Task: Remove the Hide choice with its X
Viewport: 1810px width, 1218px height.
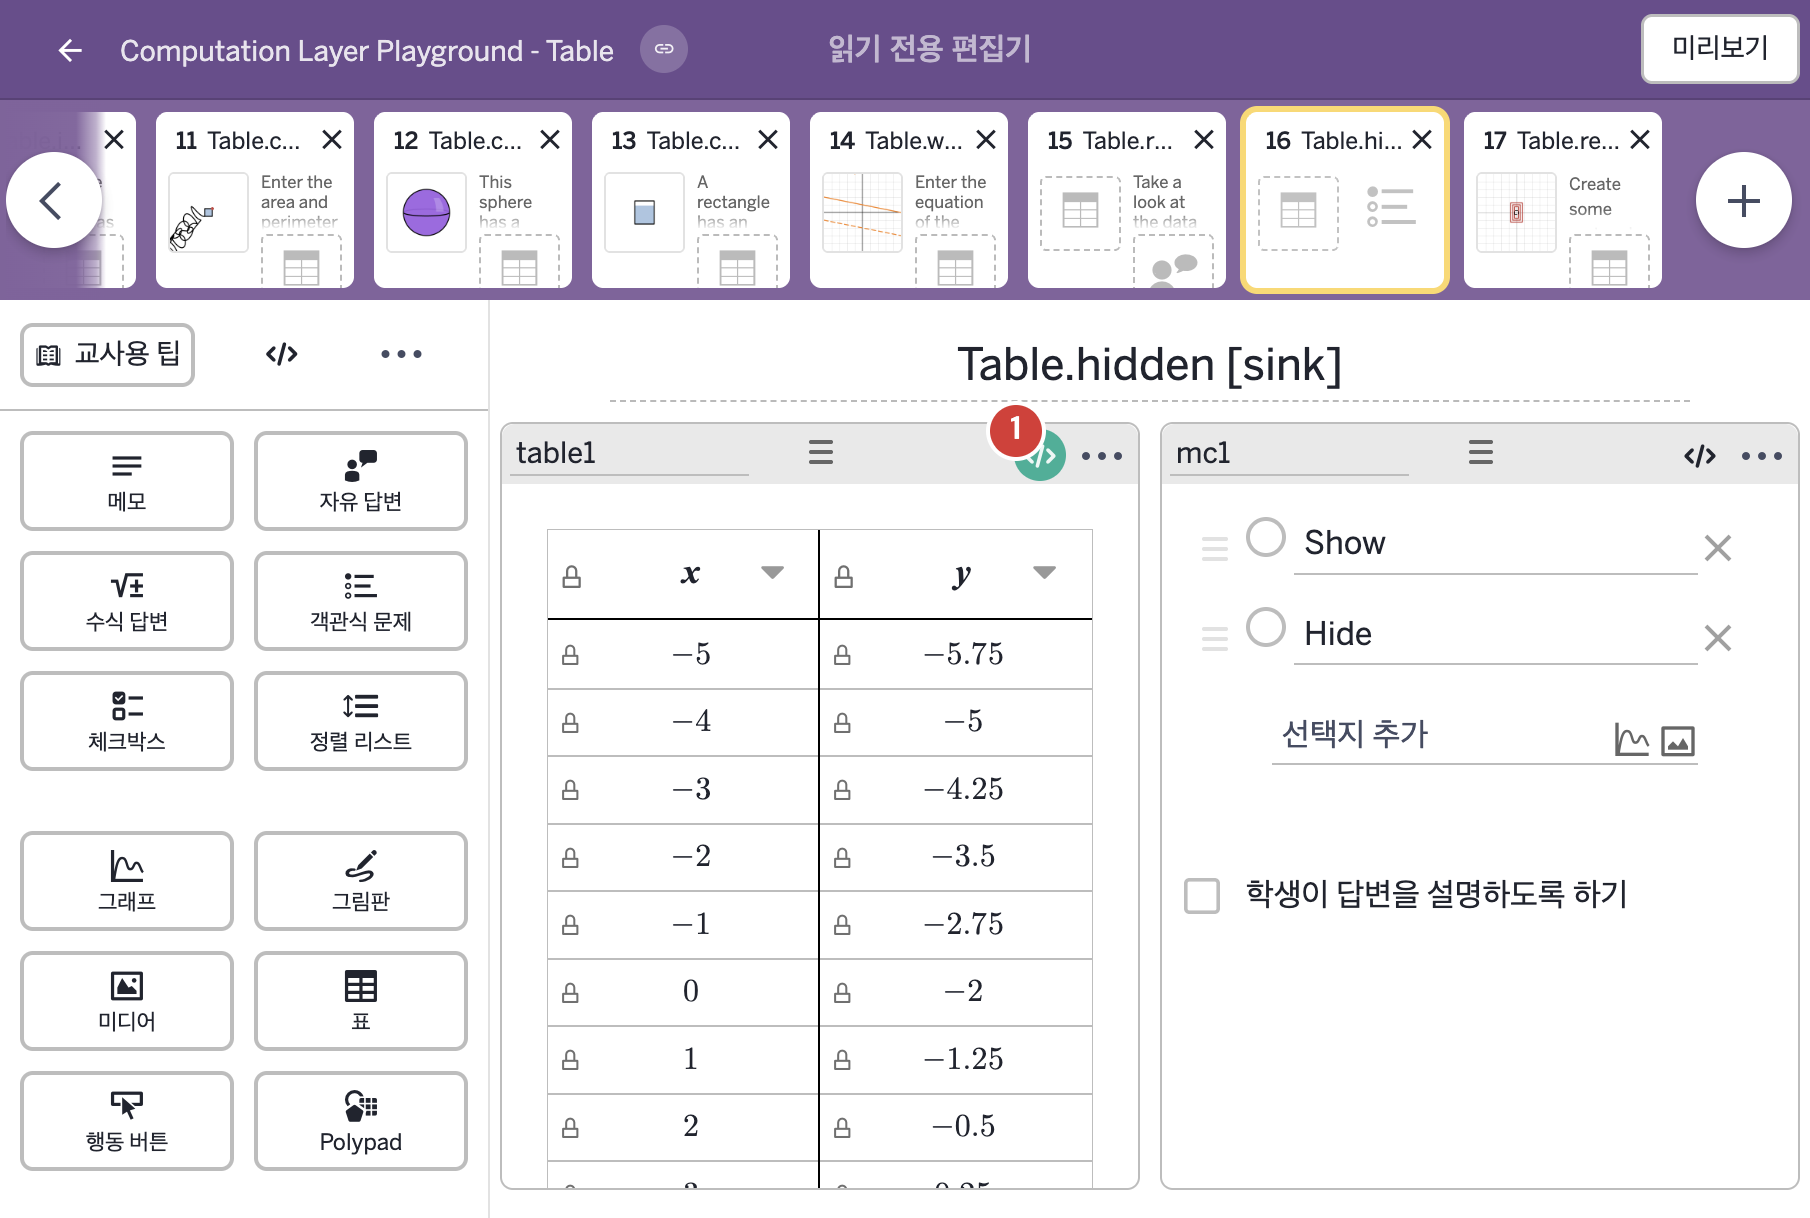Action: pos(1718,637)
